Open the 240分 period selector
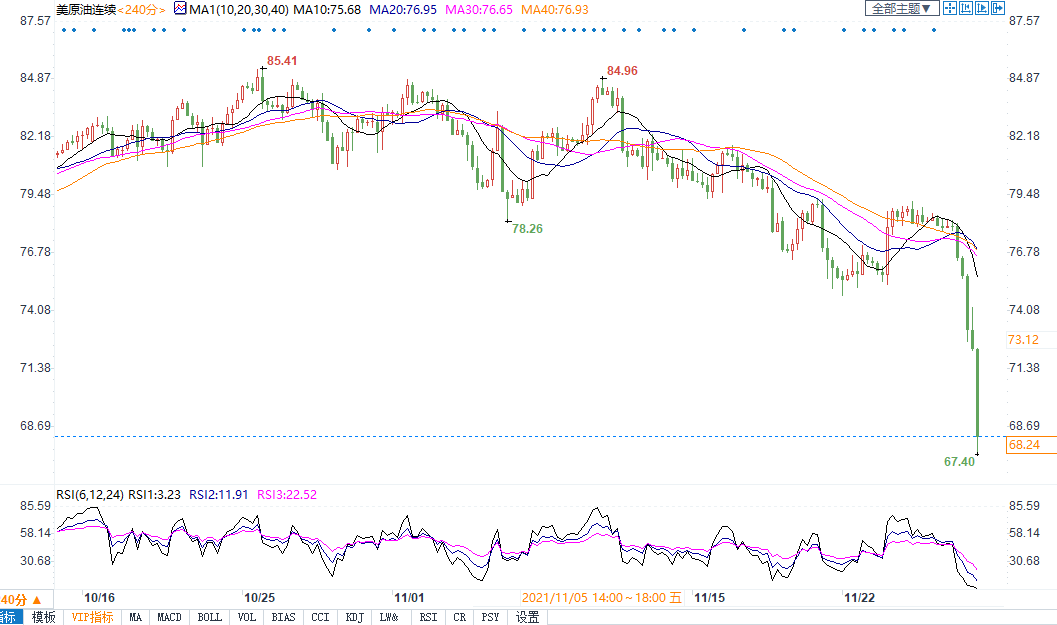Viewport: 1057px width, 625px height. pos(143,9)
